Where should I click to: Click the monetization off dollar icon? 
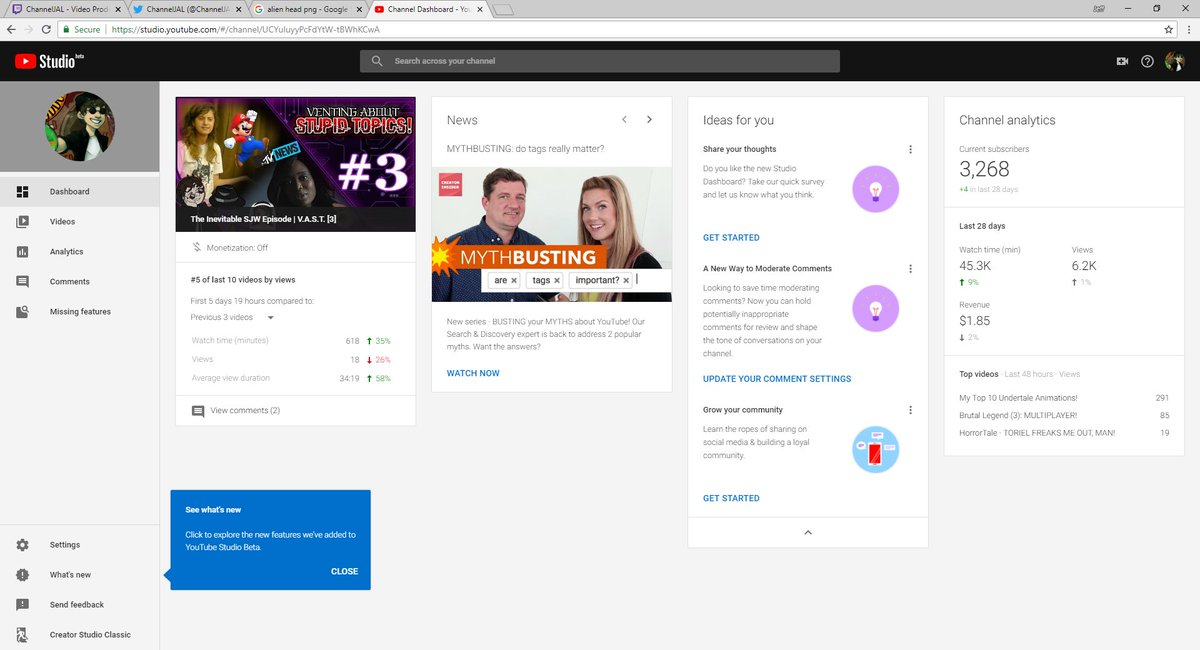tap(197, 247)
